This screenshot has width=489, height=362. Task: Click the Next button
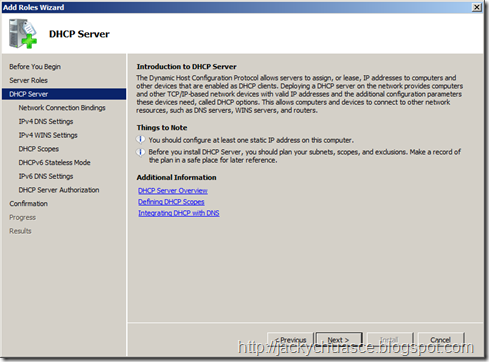tap(339, 340)
